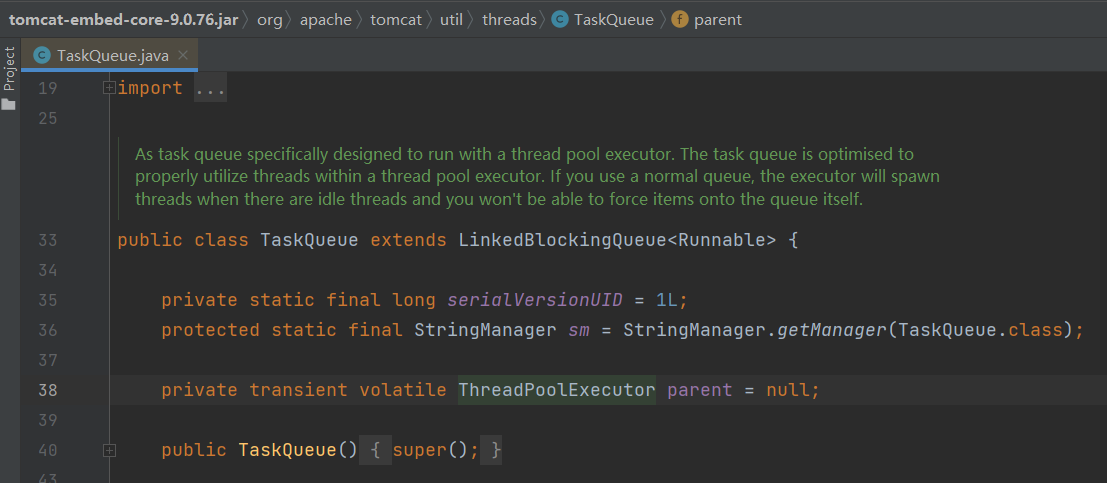
Task: Open the Project tool window tab
Action: click(x=9, y=68)
